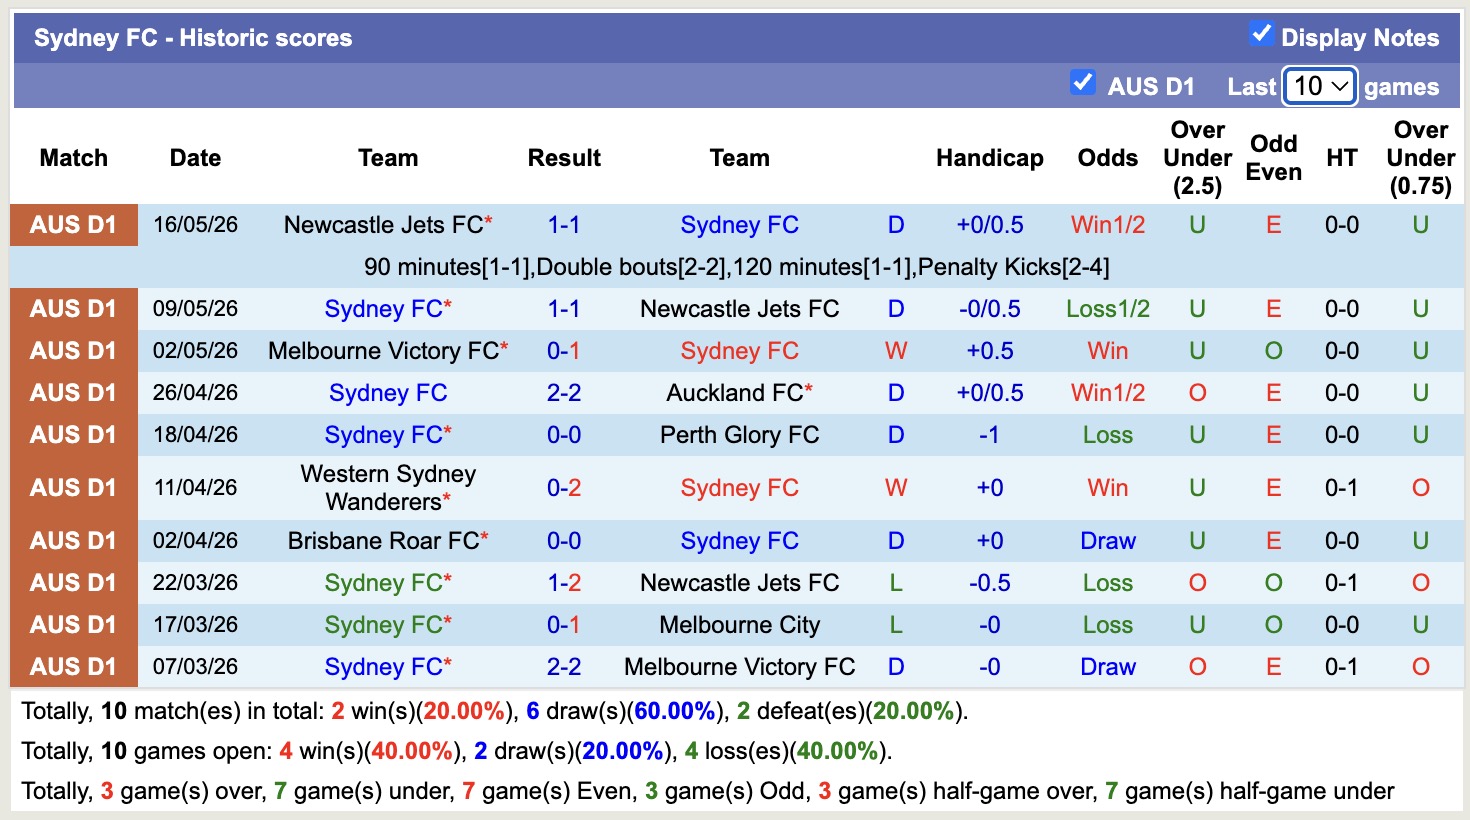1470x820 pixels.
Task: Toggle the Display Notes checkbox
Action: coord(1262,34)
